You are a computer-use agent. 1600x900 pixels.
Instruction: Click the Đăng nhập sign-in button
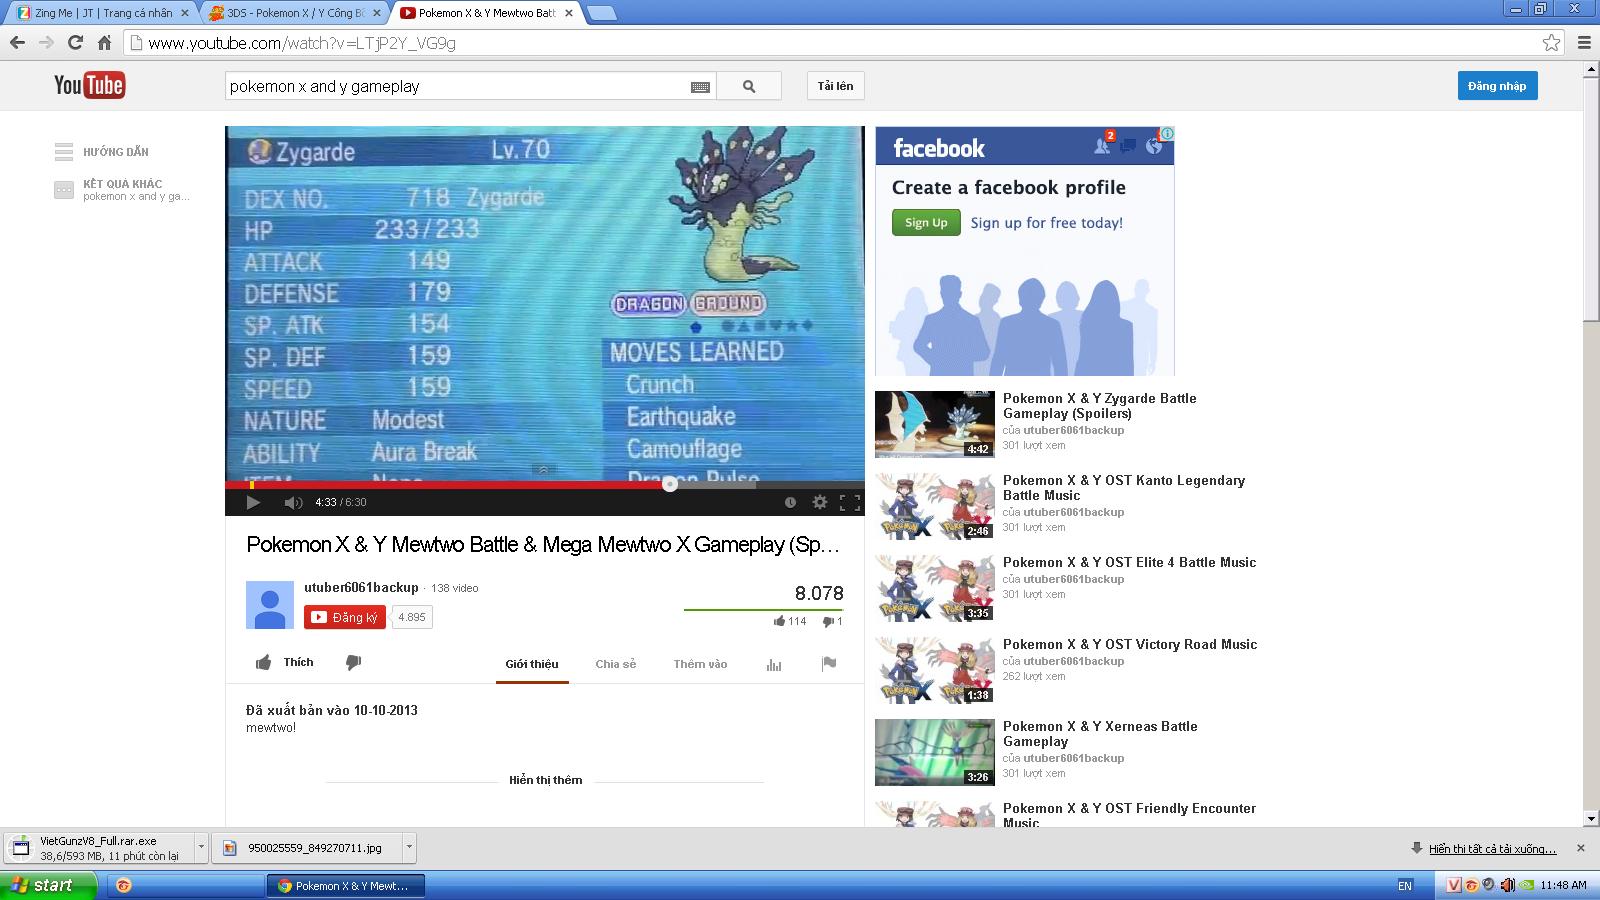click(1497, 86)
